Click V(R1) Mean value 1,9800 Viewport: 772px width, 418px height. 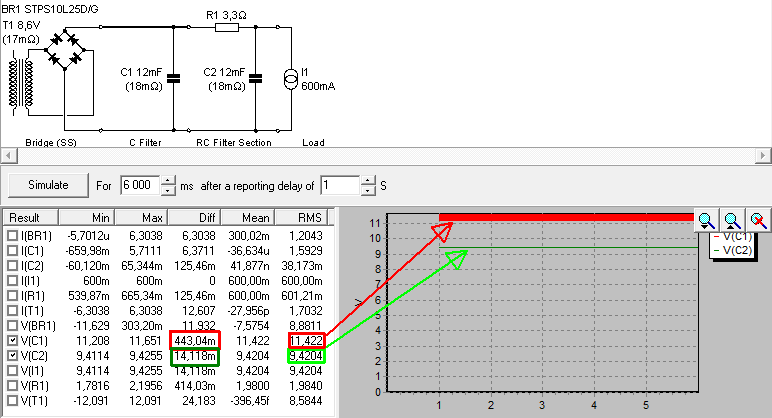[253, 386]
